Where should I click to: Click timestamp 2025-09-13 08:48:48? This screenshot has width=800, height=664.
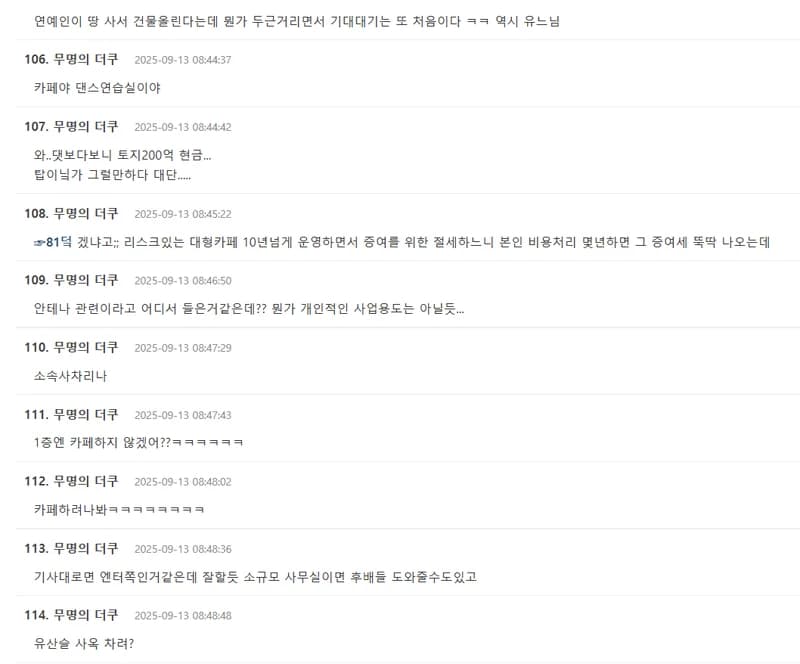[x=183, y=616]
